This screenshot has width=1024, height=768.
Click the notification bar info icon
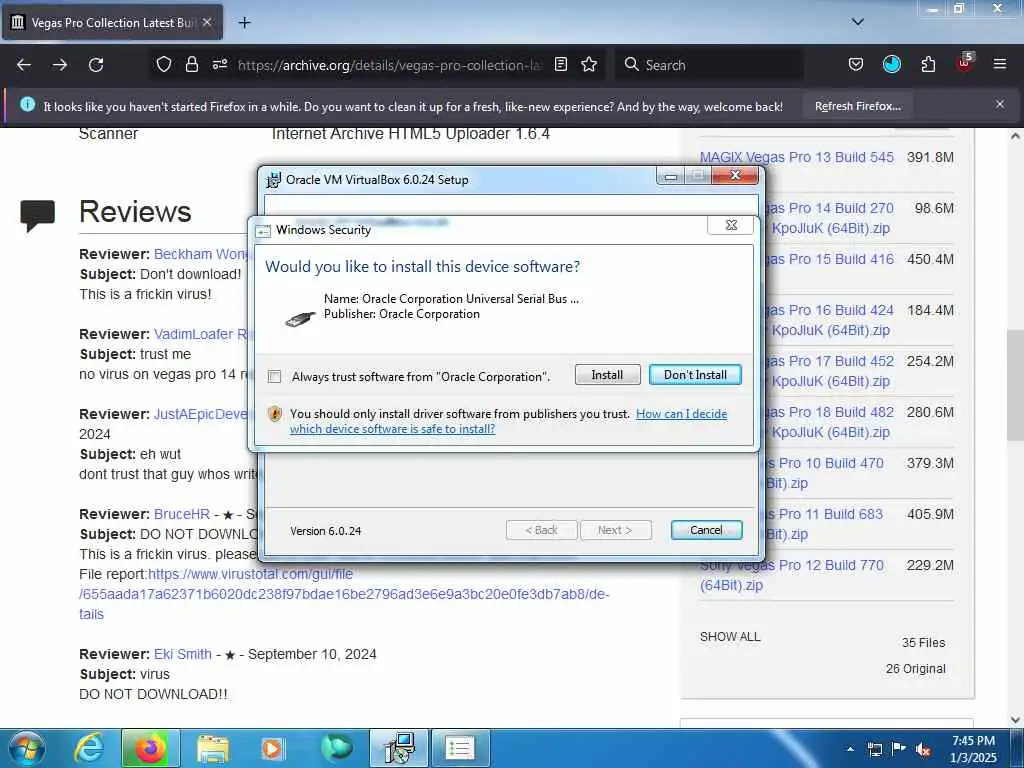[27, 104]
